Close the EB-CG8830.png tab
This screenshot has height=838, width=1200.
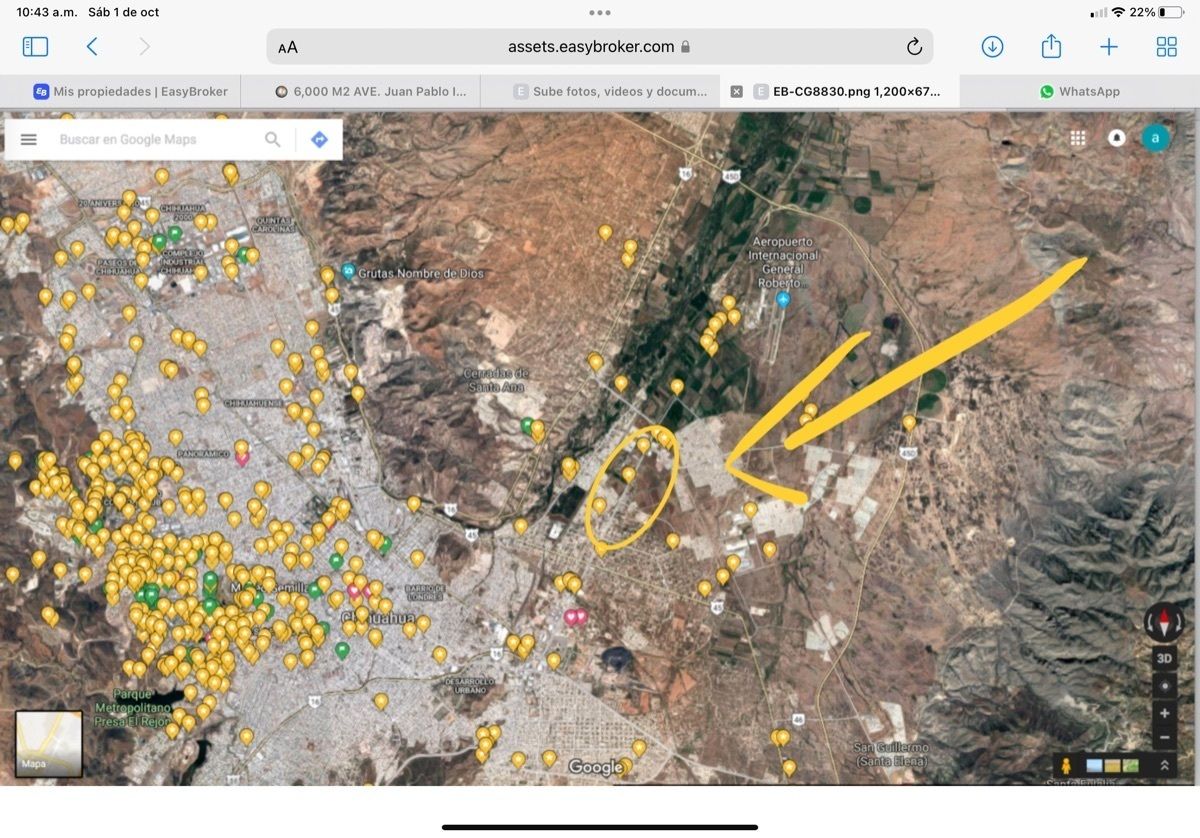(737, 91)
